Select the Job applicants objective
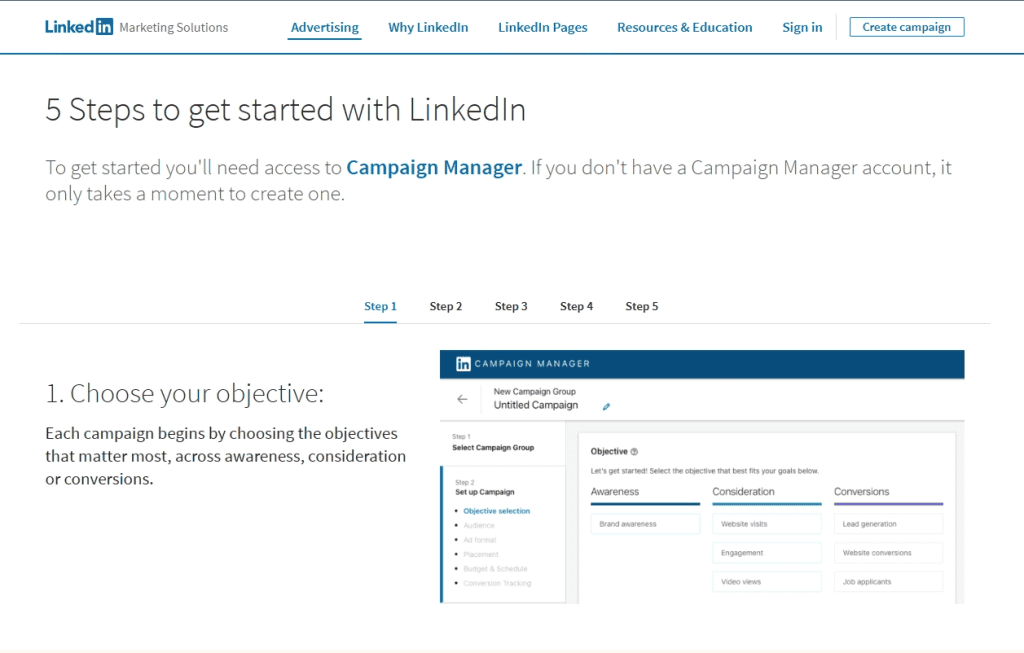Viewport: 1024px width, 653px height. click(x=888, y=581)
